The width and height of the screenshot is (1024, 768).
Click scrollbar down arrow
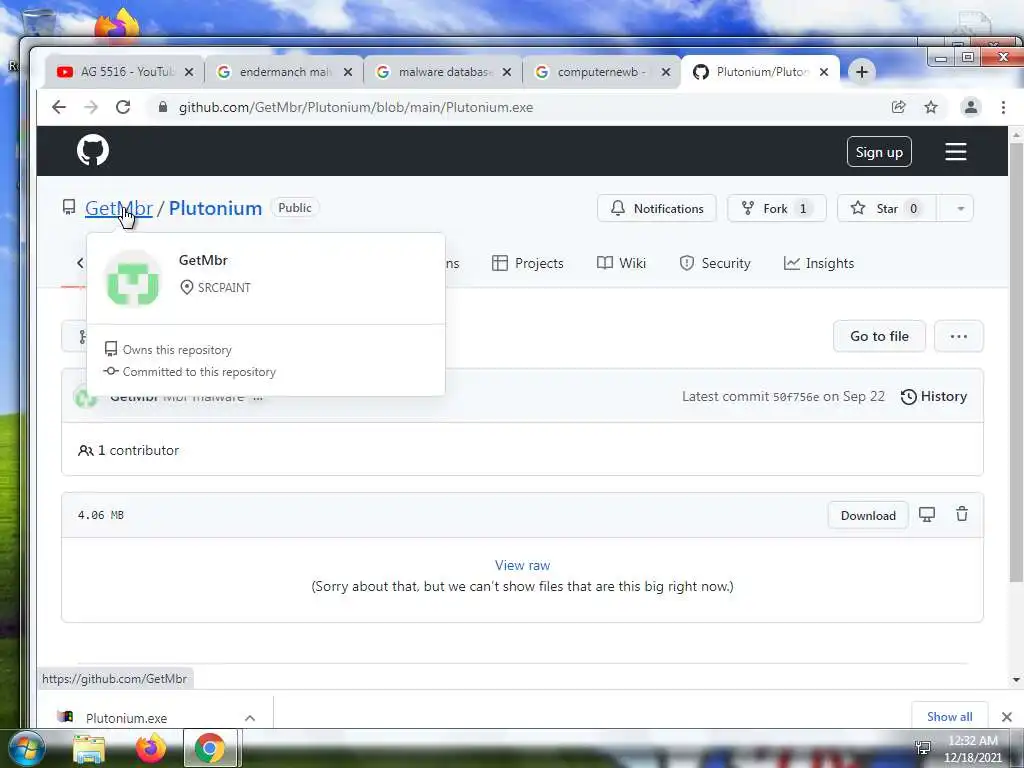(x=1016, y=680)
